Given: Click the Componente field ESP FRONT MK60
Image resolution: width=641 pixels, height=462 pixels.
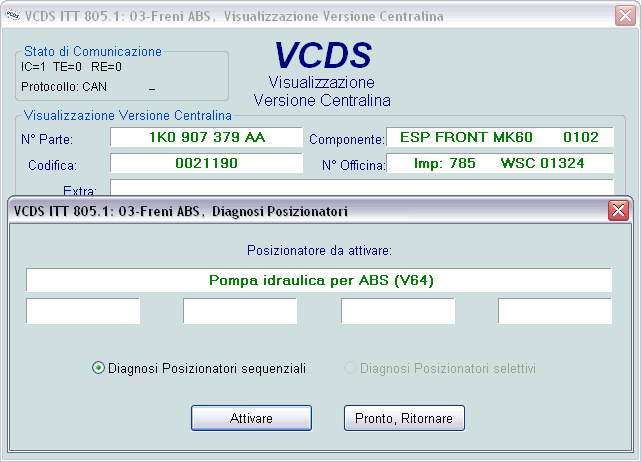Looking at the screenshot, I should [x=500, y=137].
